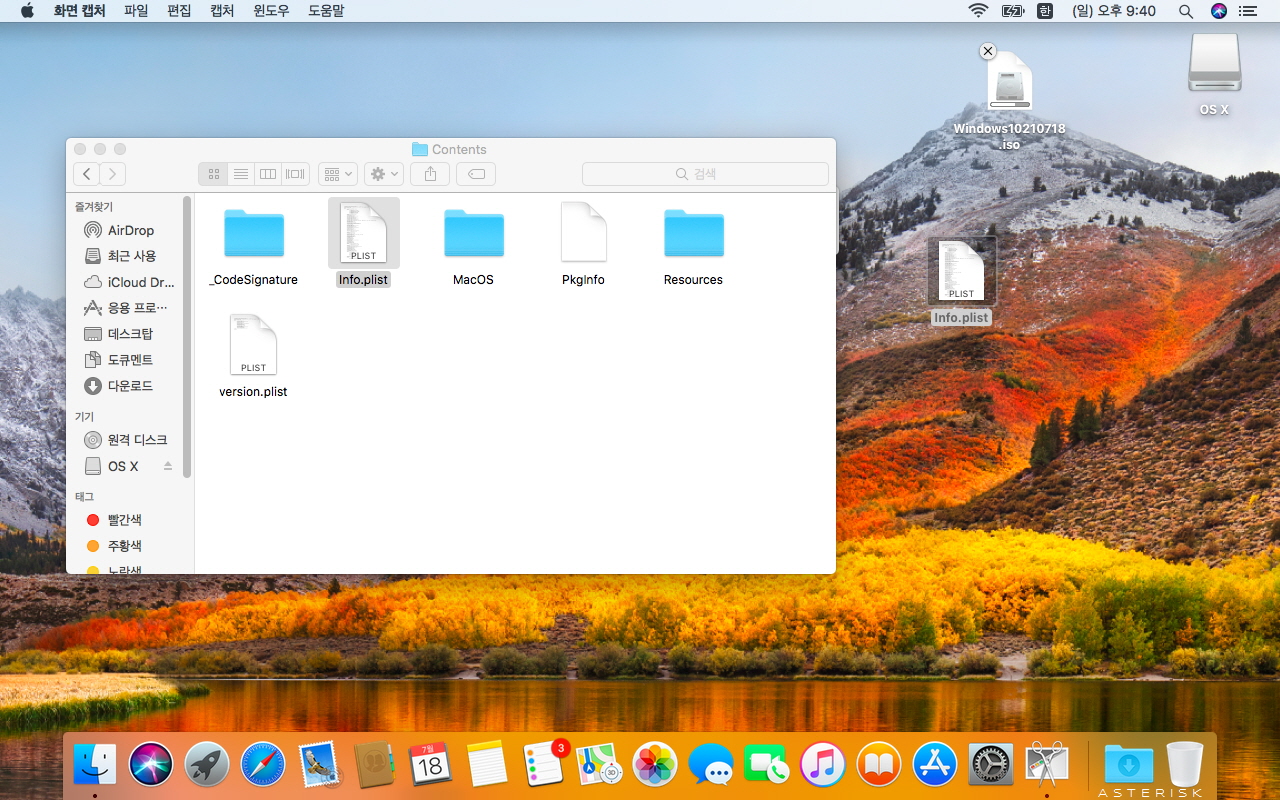The width and height of the screenshot is (1280, 800).
Task: Go forward in Finder history
Action: pos(113,174)
